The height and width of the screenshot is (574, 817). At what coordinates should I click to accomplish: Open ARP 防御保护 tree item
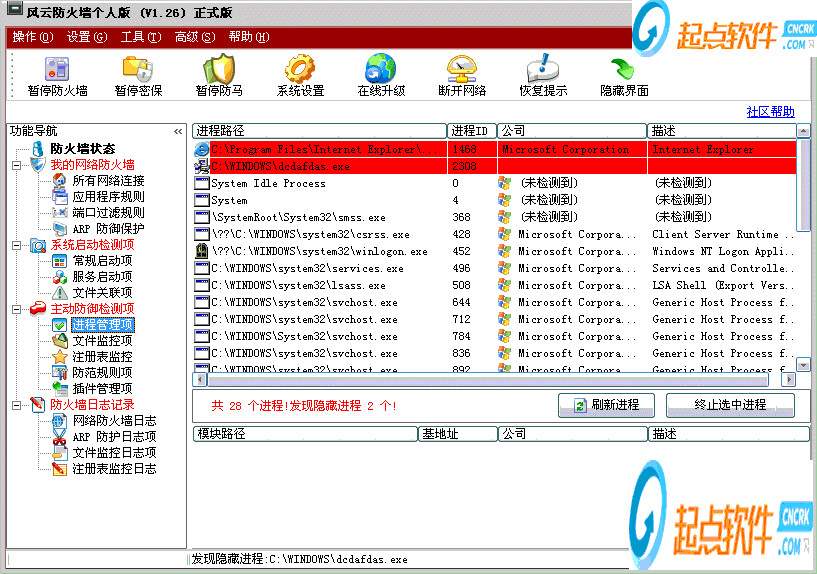pyautogui.click(x=108, y=229)
